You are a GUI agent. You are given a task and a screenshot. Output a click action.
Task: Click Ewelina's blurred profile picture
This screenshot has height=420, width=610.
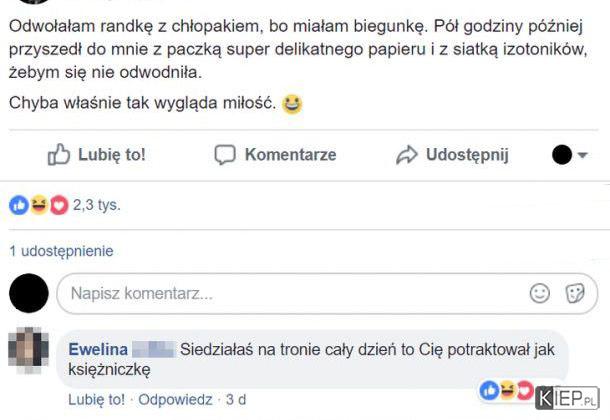click(28, 352)
